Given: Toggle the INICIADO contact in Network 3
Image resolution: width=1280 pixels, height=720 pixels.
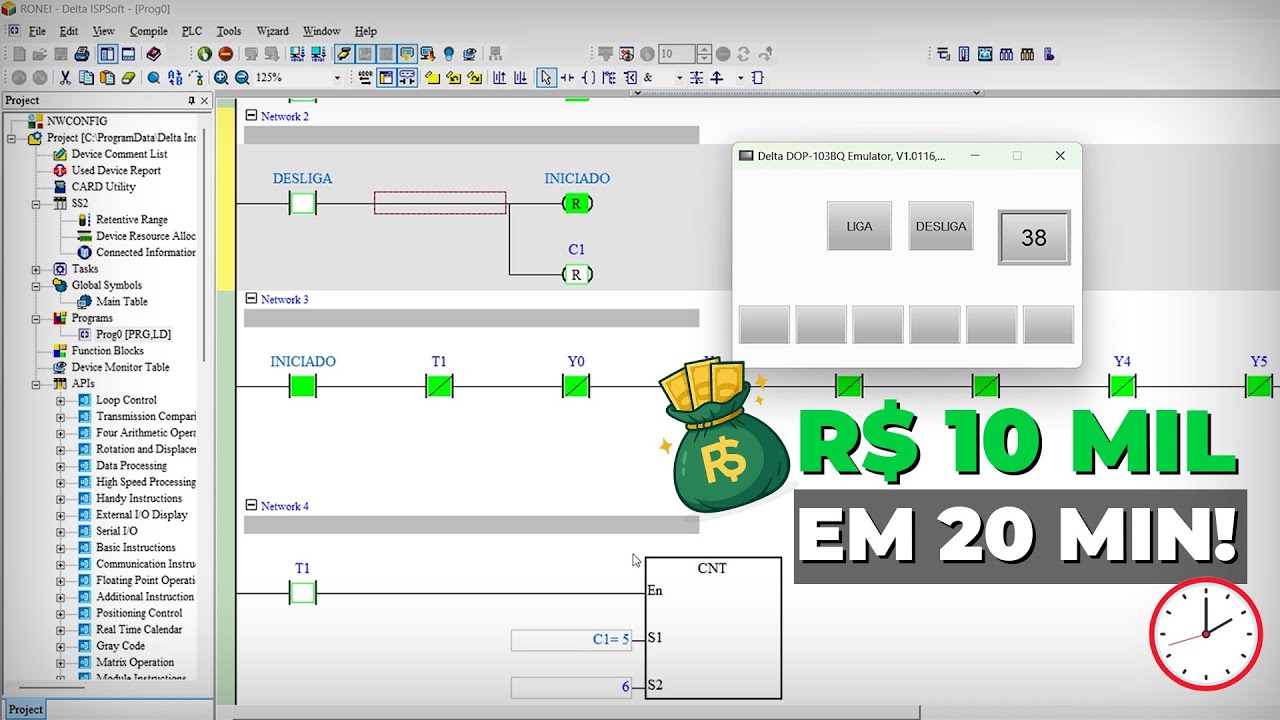Looking at the screenshot, I should 302,386.
